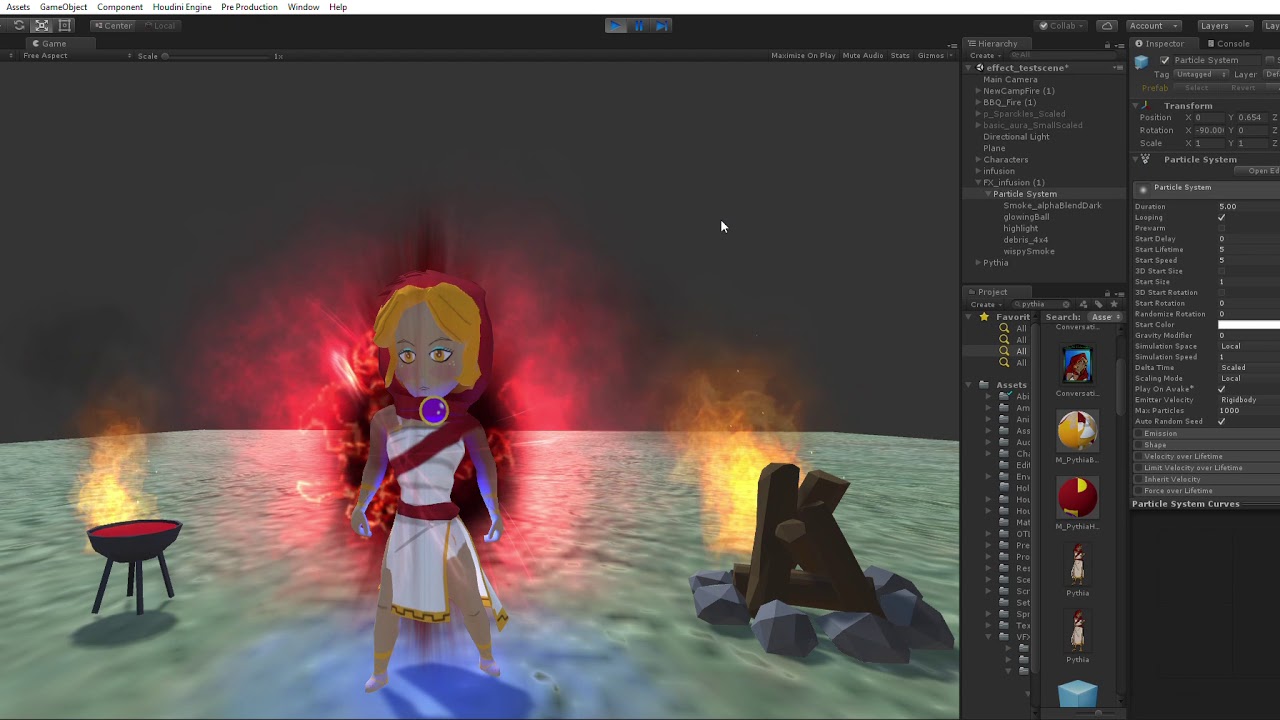The image size is (1280, 720).
Task: Click the Project panel lock icon
Action: [1108, 294]
